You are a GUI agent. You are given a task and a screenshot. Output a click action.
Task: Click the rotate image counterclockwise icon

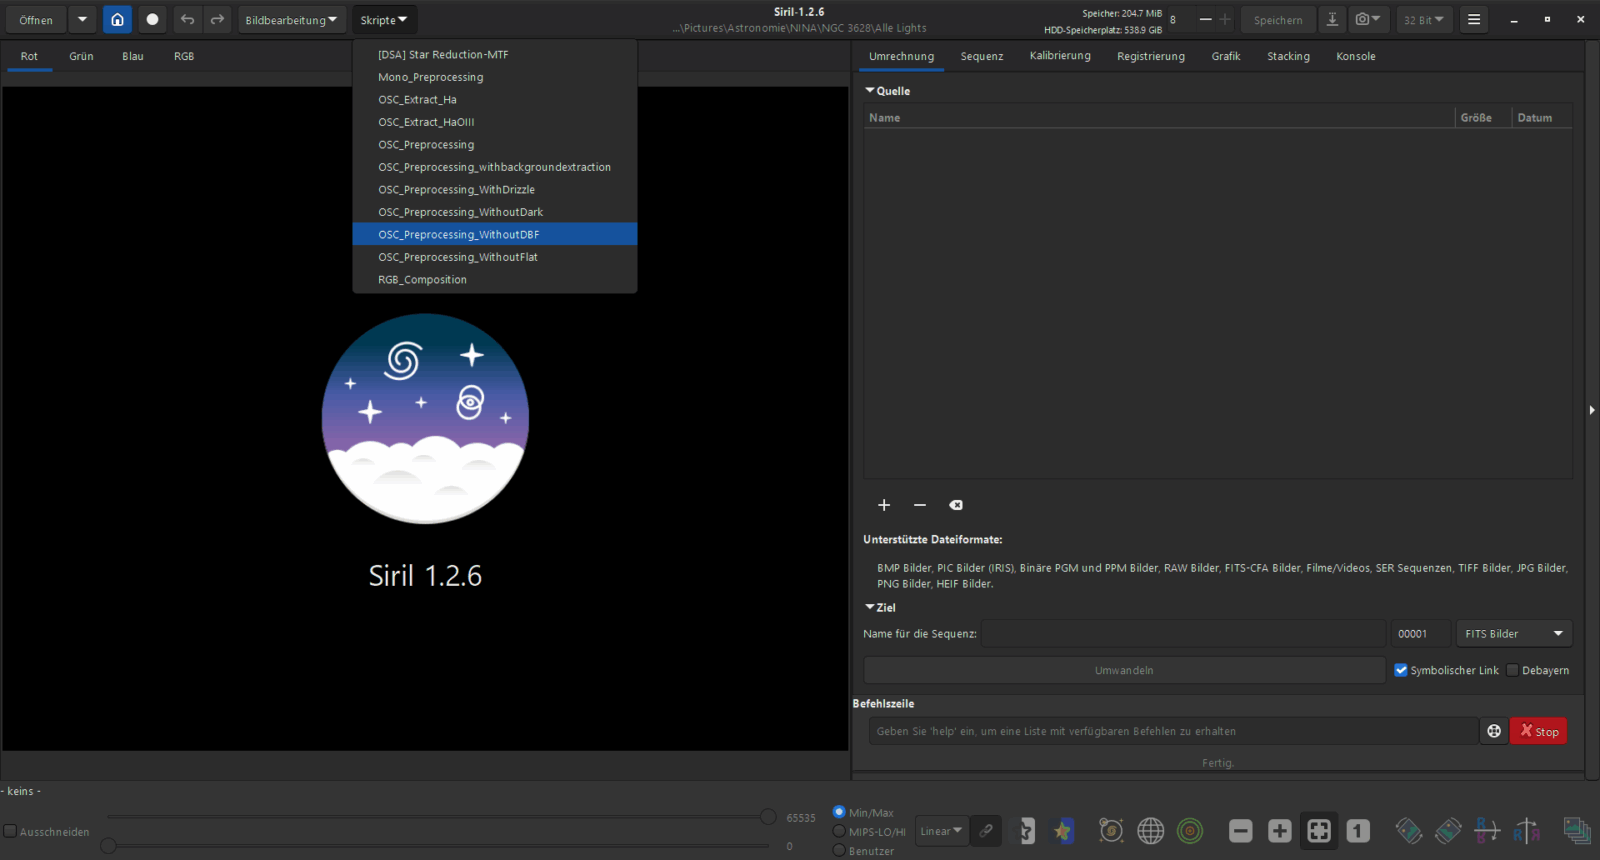click(x=1409, y=831)
